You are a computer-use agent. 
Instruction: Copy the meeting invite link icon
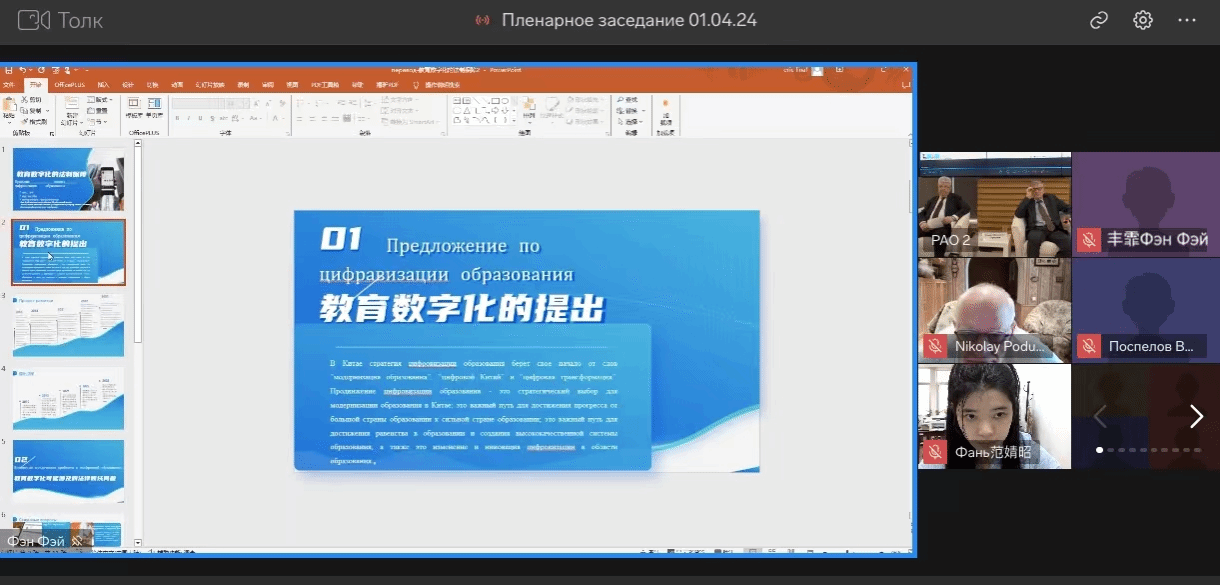tap(1099, 20)
